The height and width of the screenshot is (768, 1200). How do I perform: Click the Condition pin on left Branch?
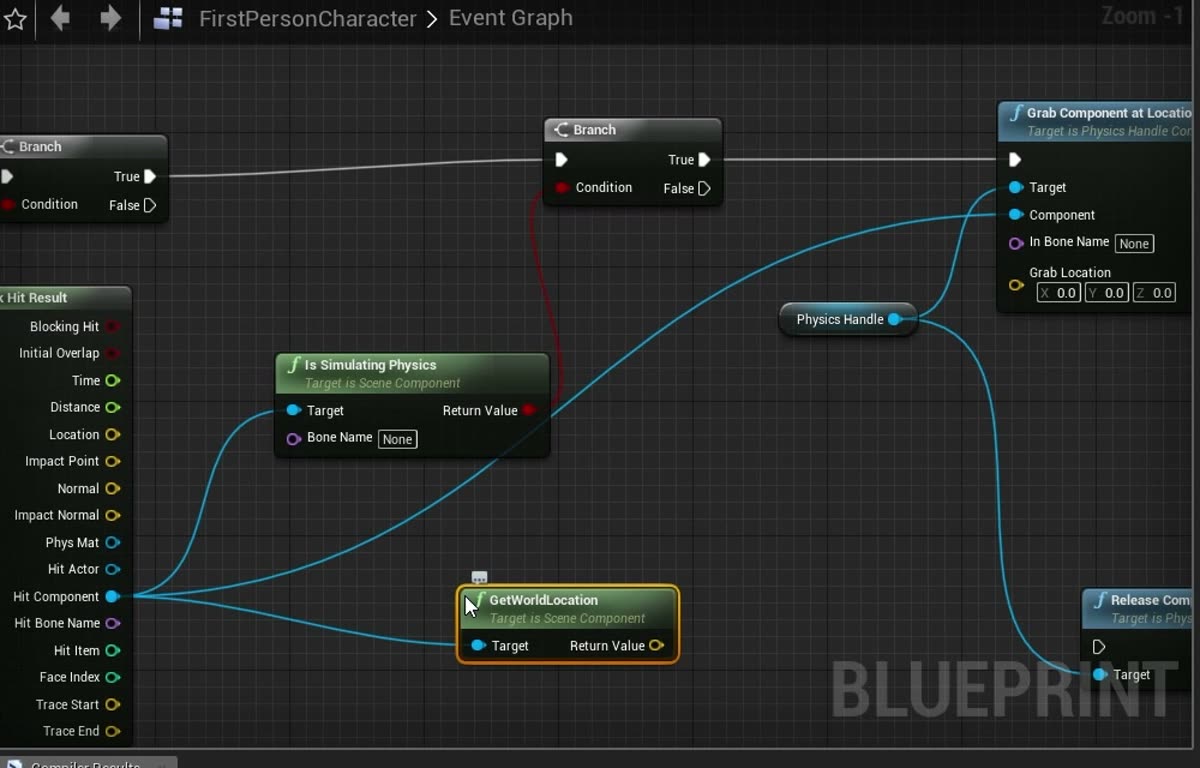coord(9,204)
